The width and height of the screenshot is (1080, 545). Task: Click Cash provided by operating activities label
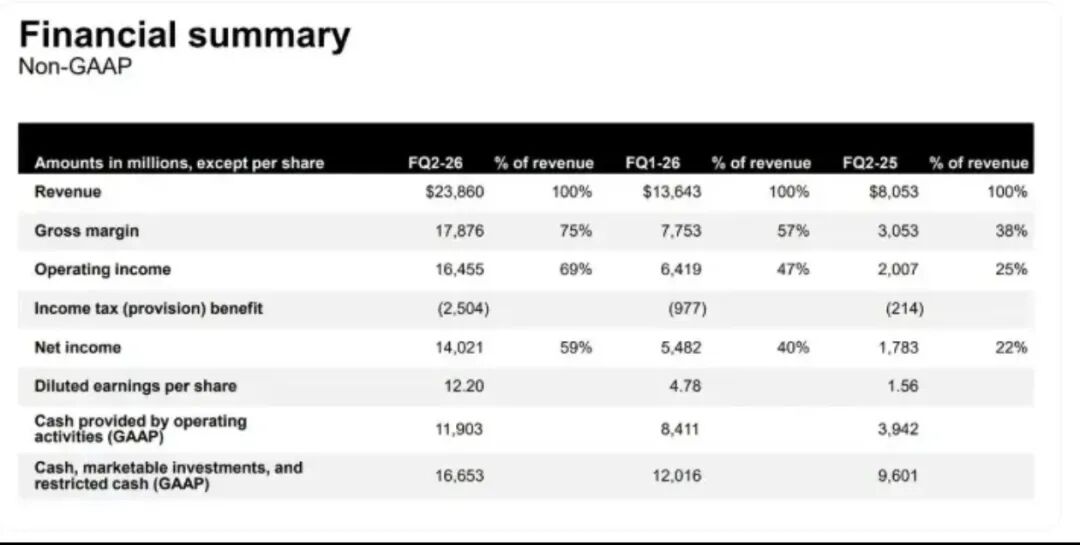[140, 428]
